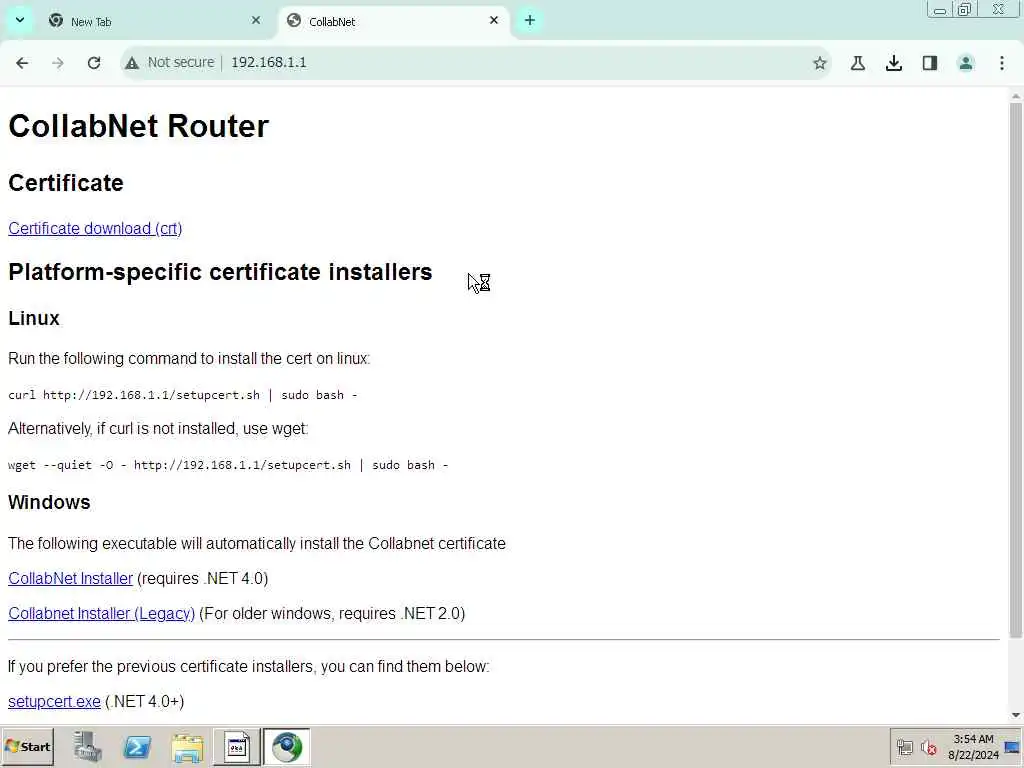
Task: Toggle the side panel icon
Action: click(x=930, y=63)
